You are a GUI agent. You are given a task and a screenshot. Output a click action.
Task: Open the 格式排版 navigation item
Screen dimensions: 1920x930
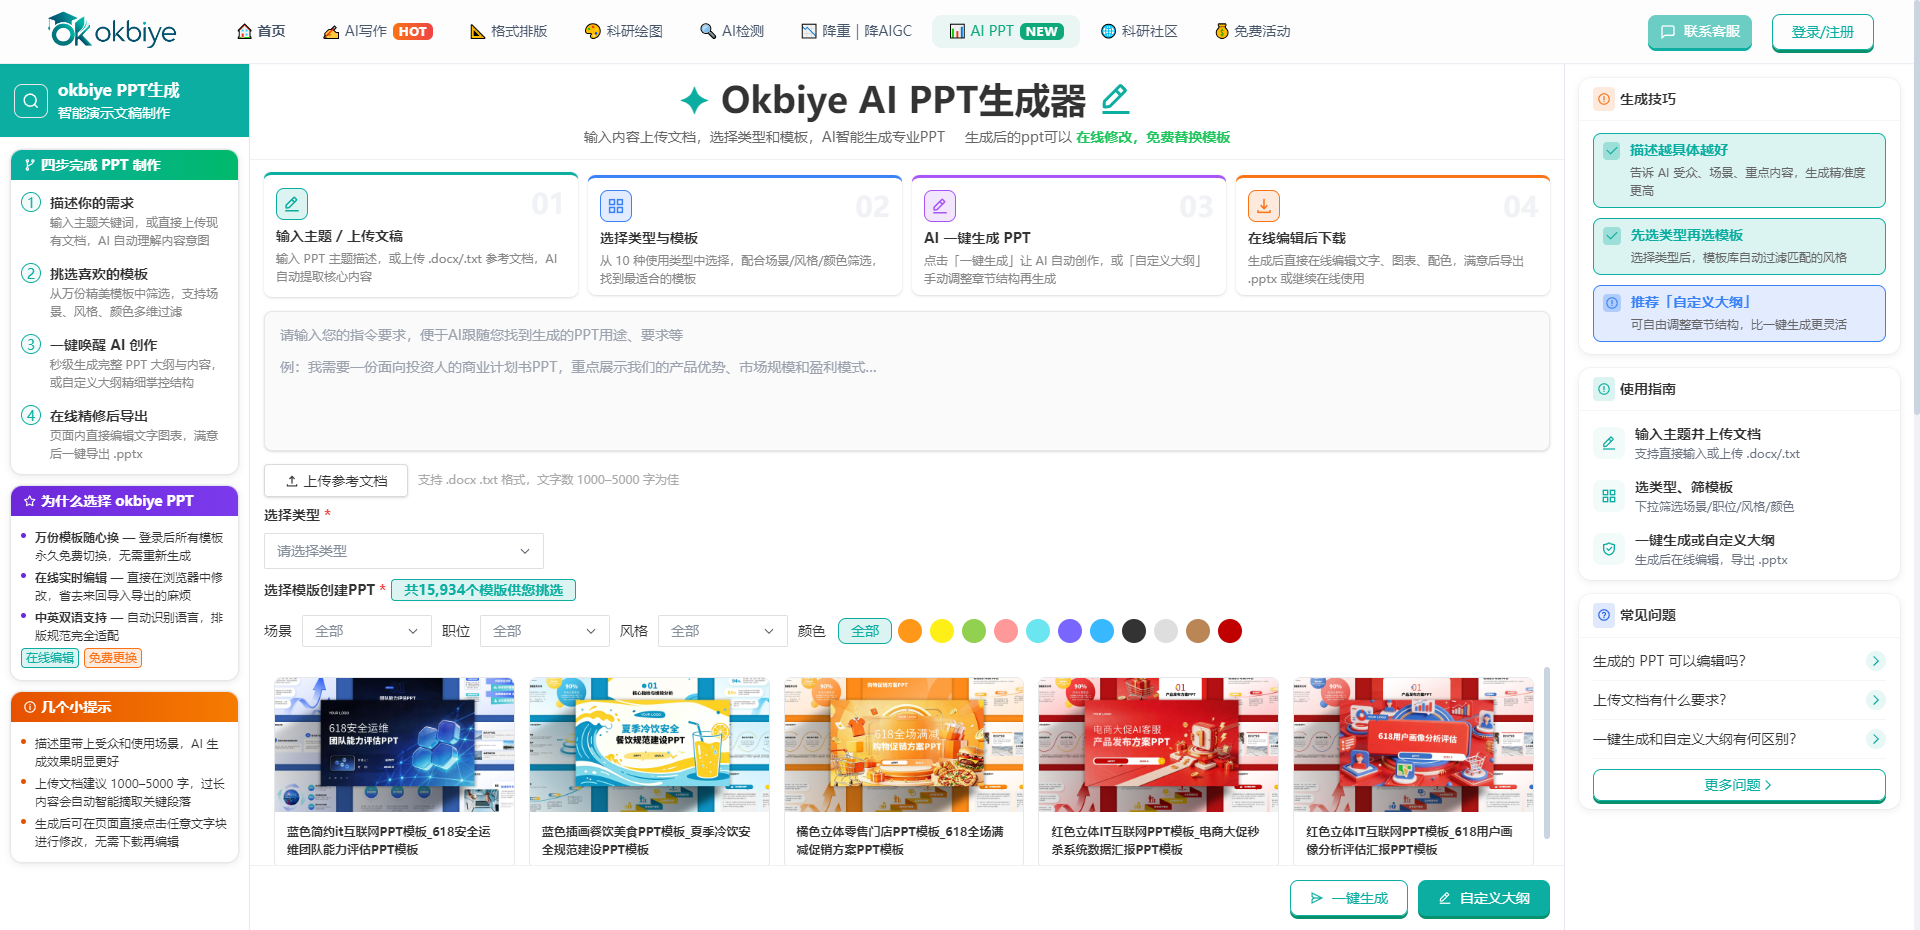509,31
